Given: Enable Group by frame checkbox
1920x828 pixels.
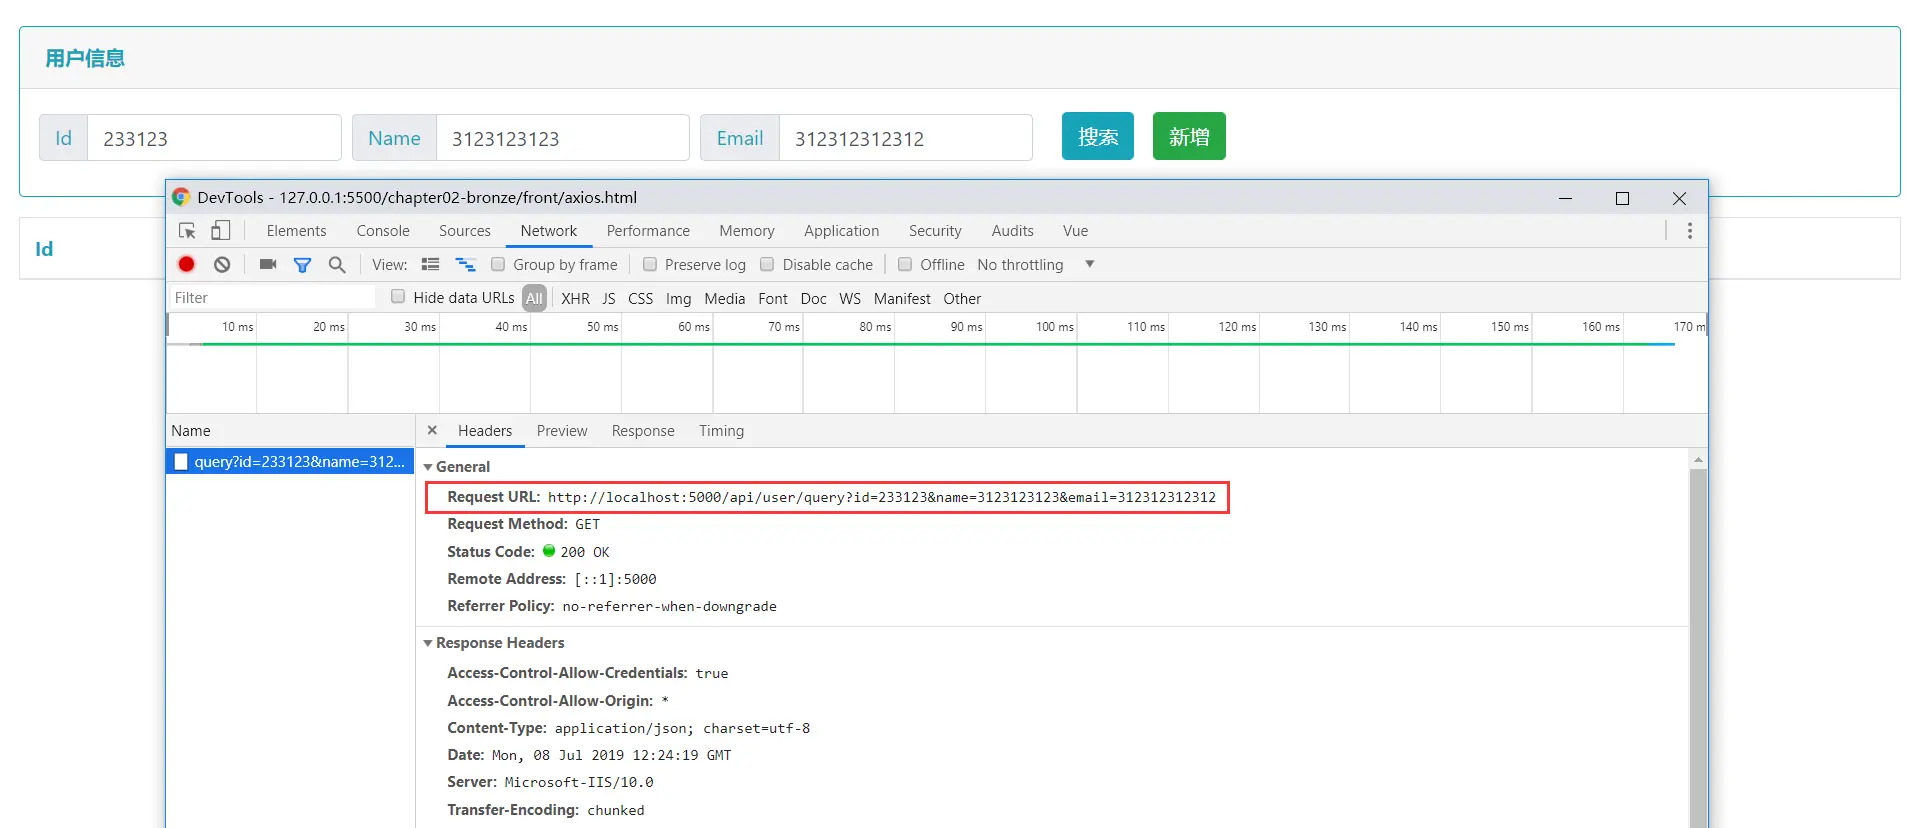Looking at the screenshot, I should click(498, 264).
